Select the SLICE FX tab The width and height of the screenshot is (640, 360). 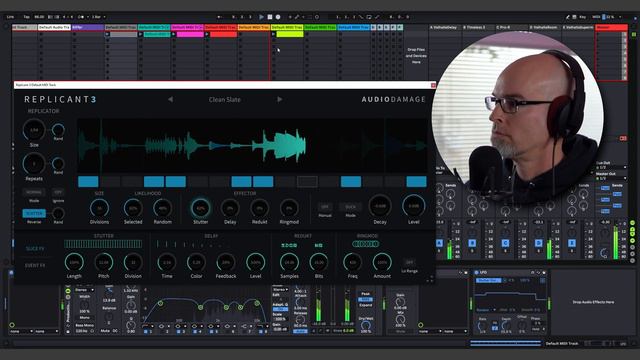click(x=35, y=249)
